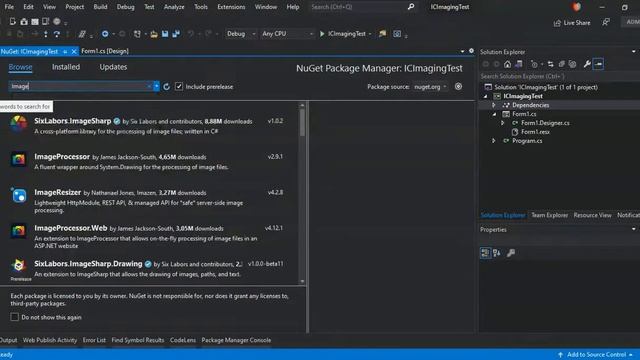Check Do not show this again

coord(15,317)
